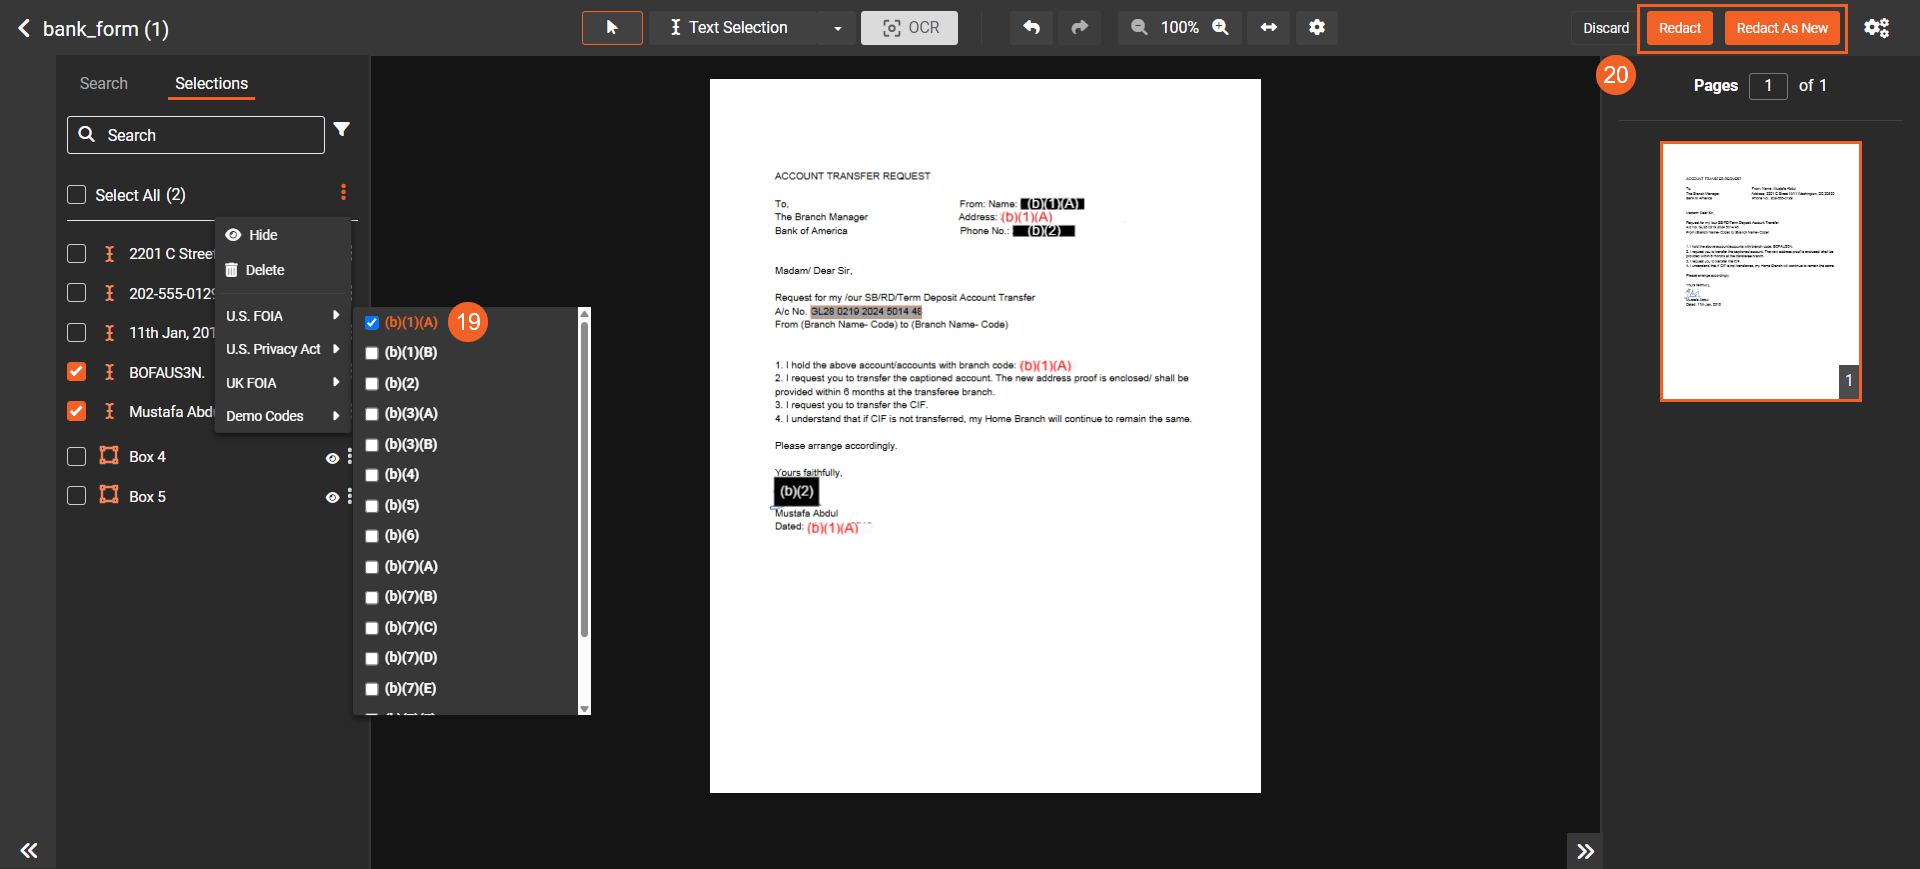Click the redo arrow icon
Screen dimensions: 1920x869
(1079, 28)
